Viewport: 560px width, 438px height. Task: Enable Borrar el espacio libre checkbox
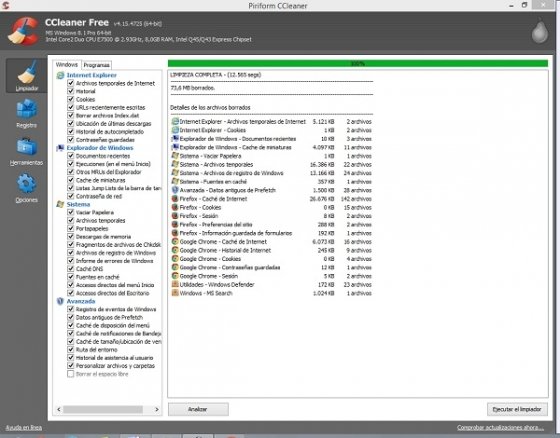[x=71, y=374]
